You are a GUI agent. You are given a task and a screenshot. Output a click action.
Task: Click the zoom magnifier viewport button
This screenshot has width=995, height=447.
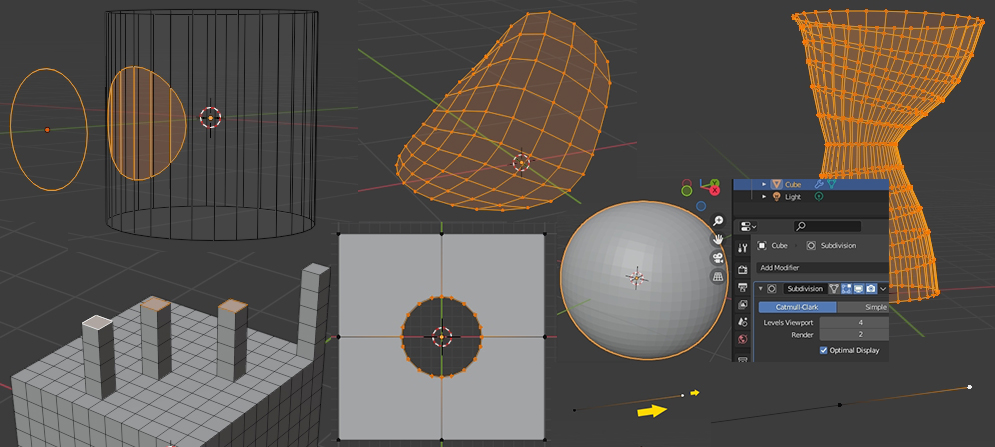(718, 220)
